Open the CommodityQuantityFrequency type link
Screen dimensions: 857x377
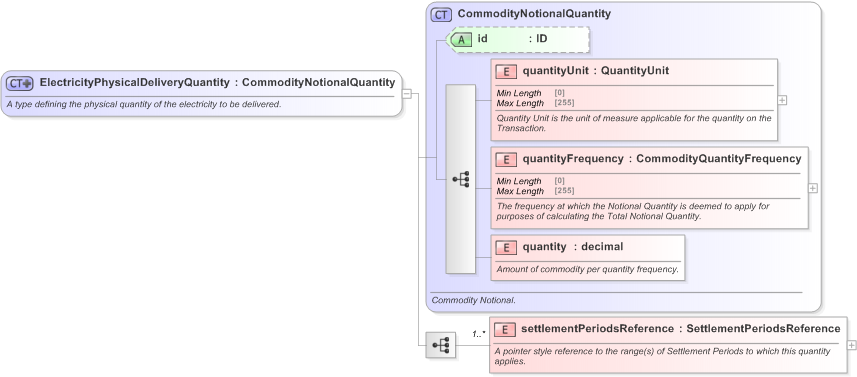coord(719,159)
